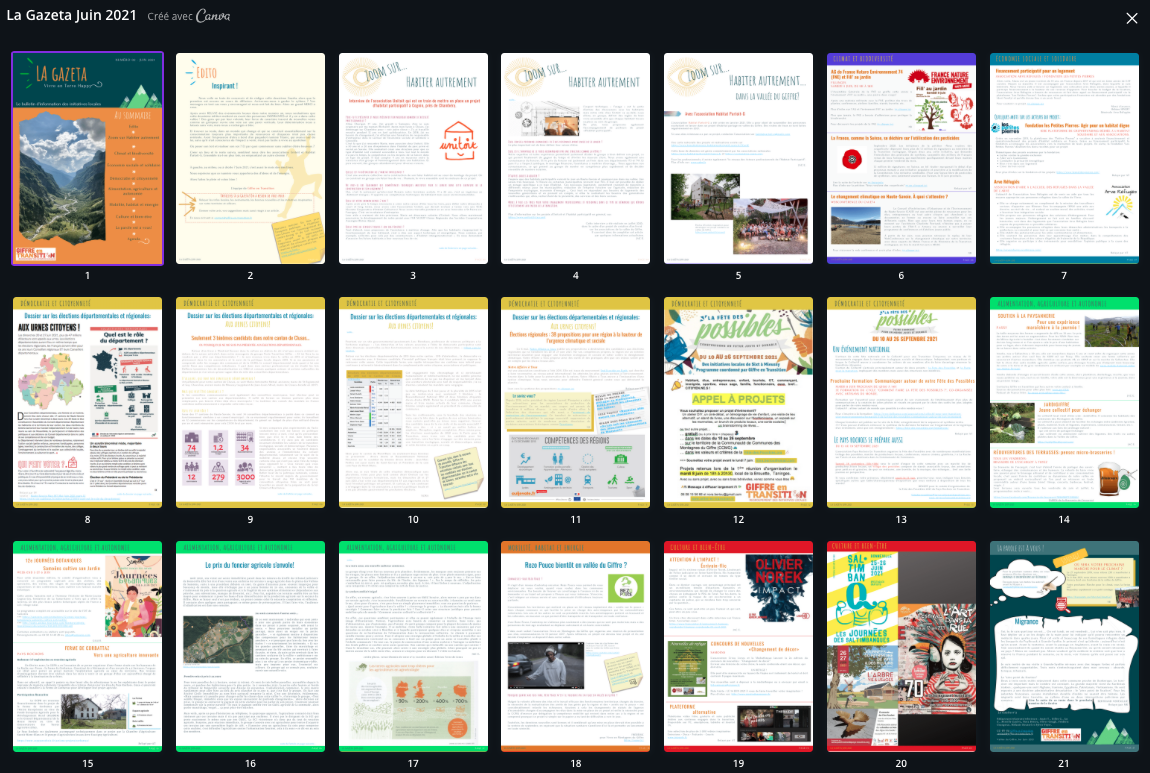Go to page 17 thumbnail
This screenshot has width=1150, height=773.
[x=413, y=647]
